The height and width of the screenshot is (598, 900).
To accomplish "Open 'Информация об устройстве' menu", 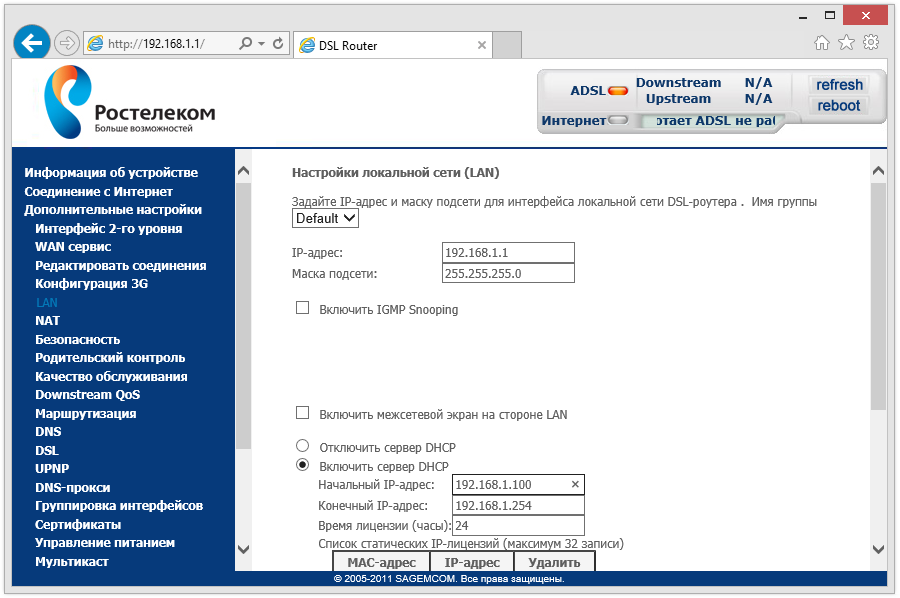I will [111, 173].
